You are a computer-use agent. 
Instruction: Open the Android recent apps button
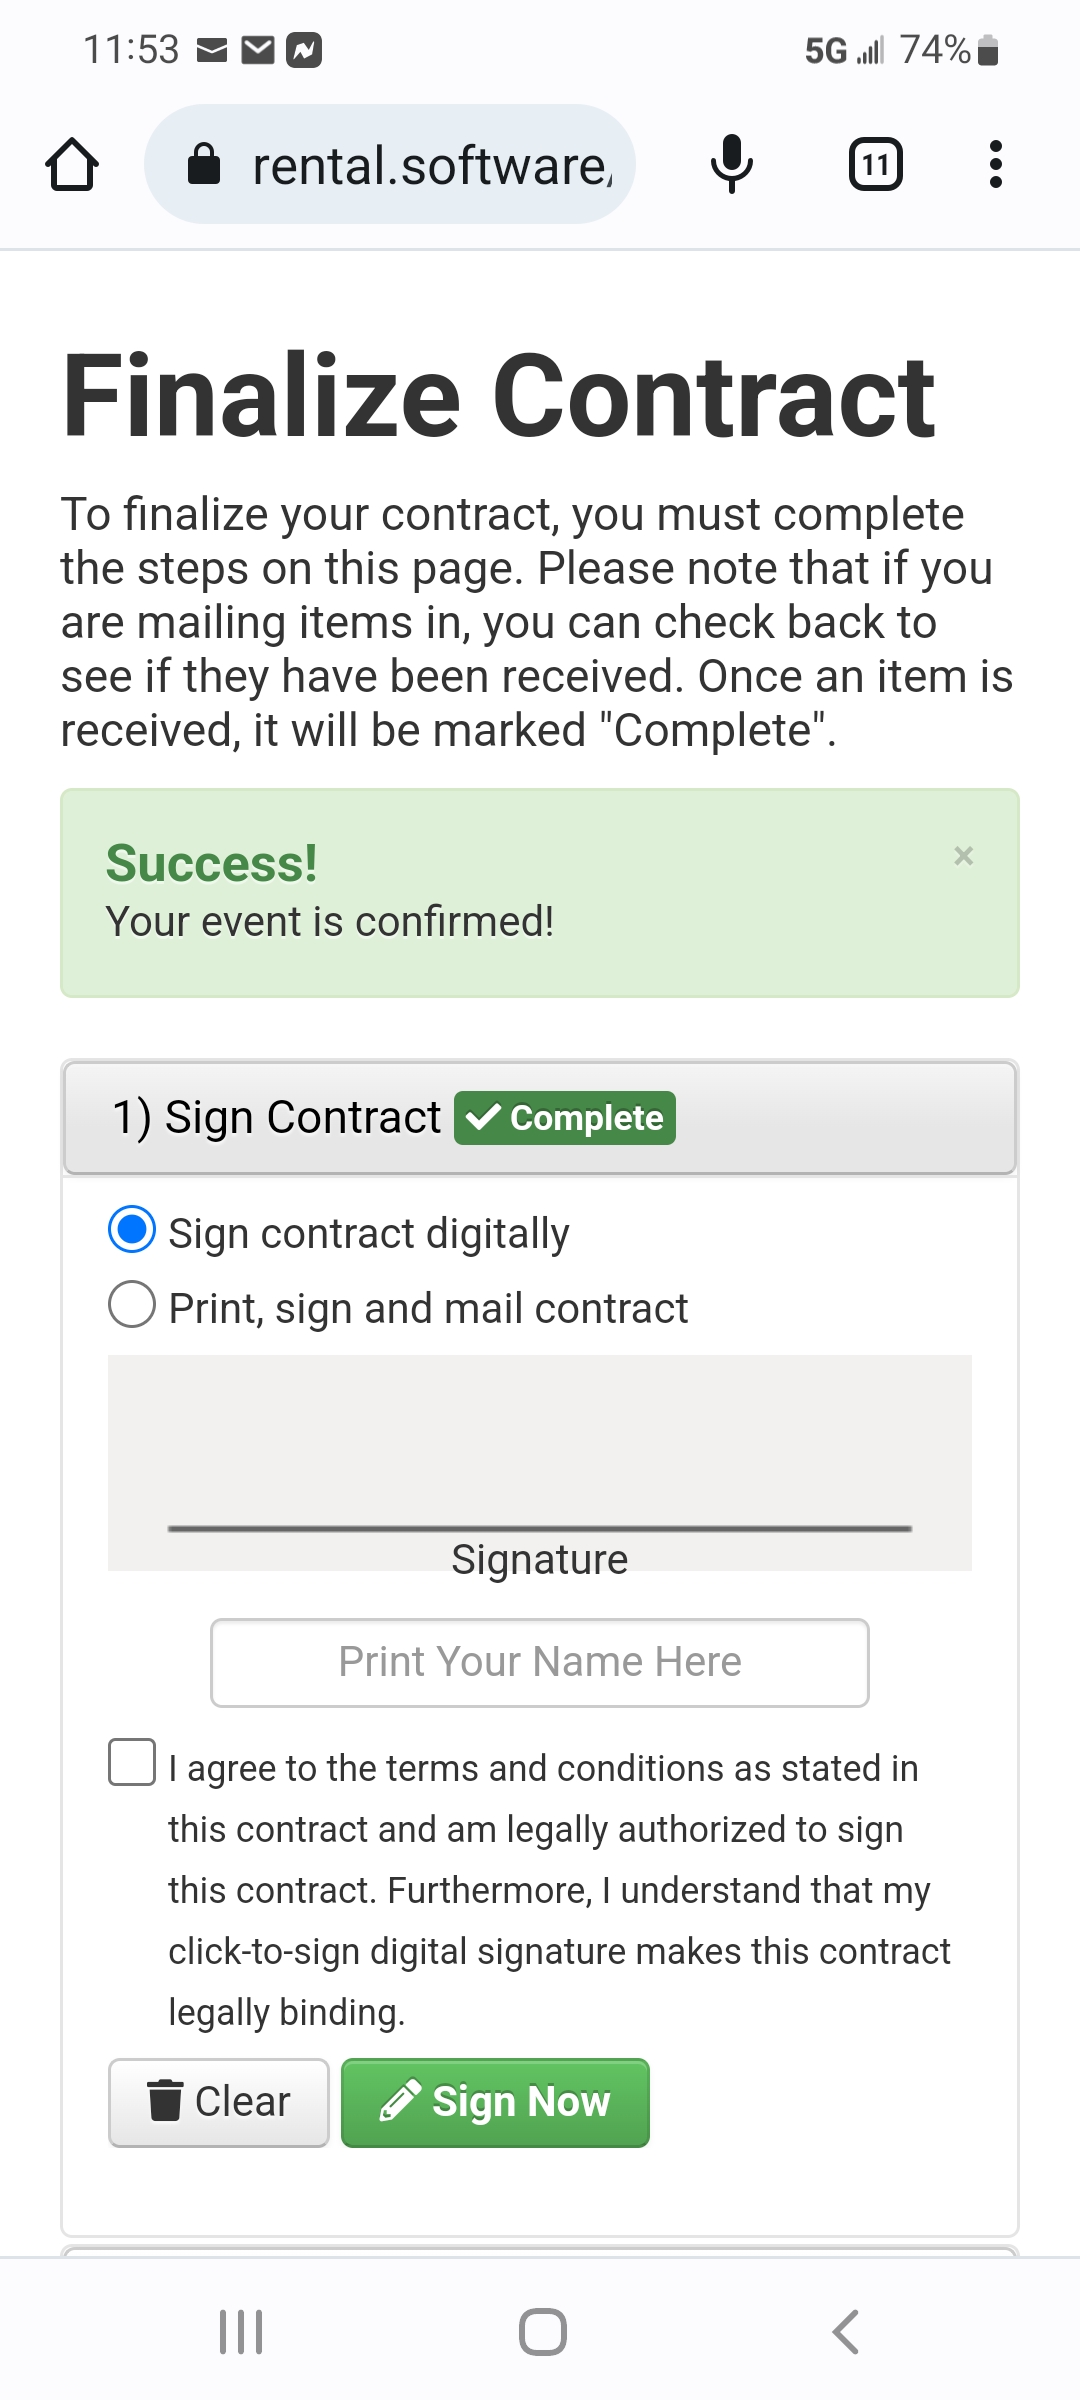241,2332
